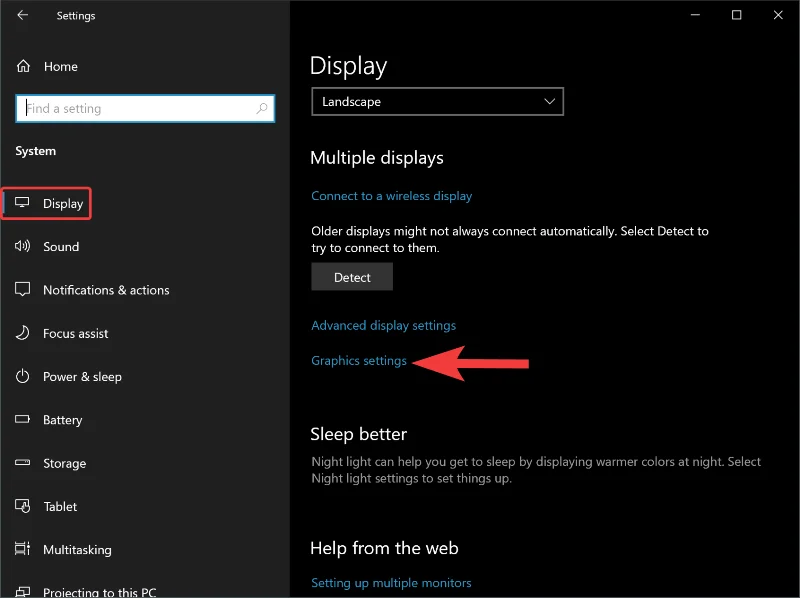This screenshot has height=598, width=800.
Task: Open Setting up multiple monitors link
Action: [391, 583]
